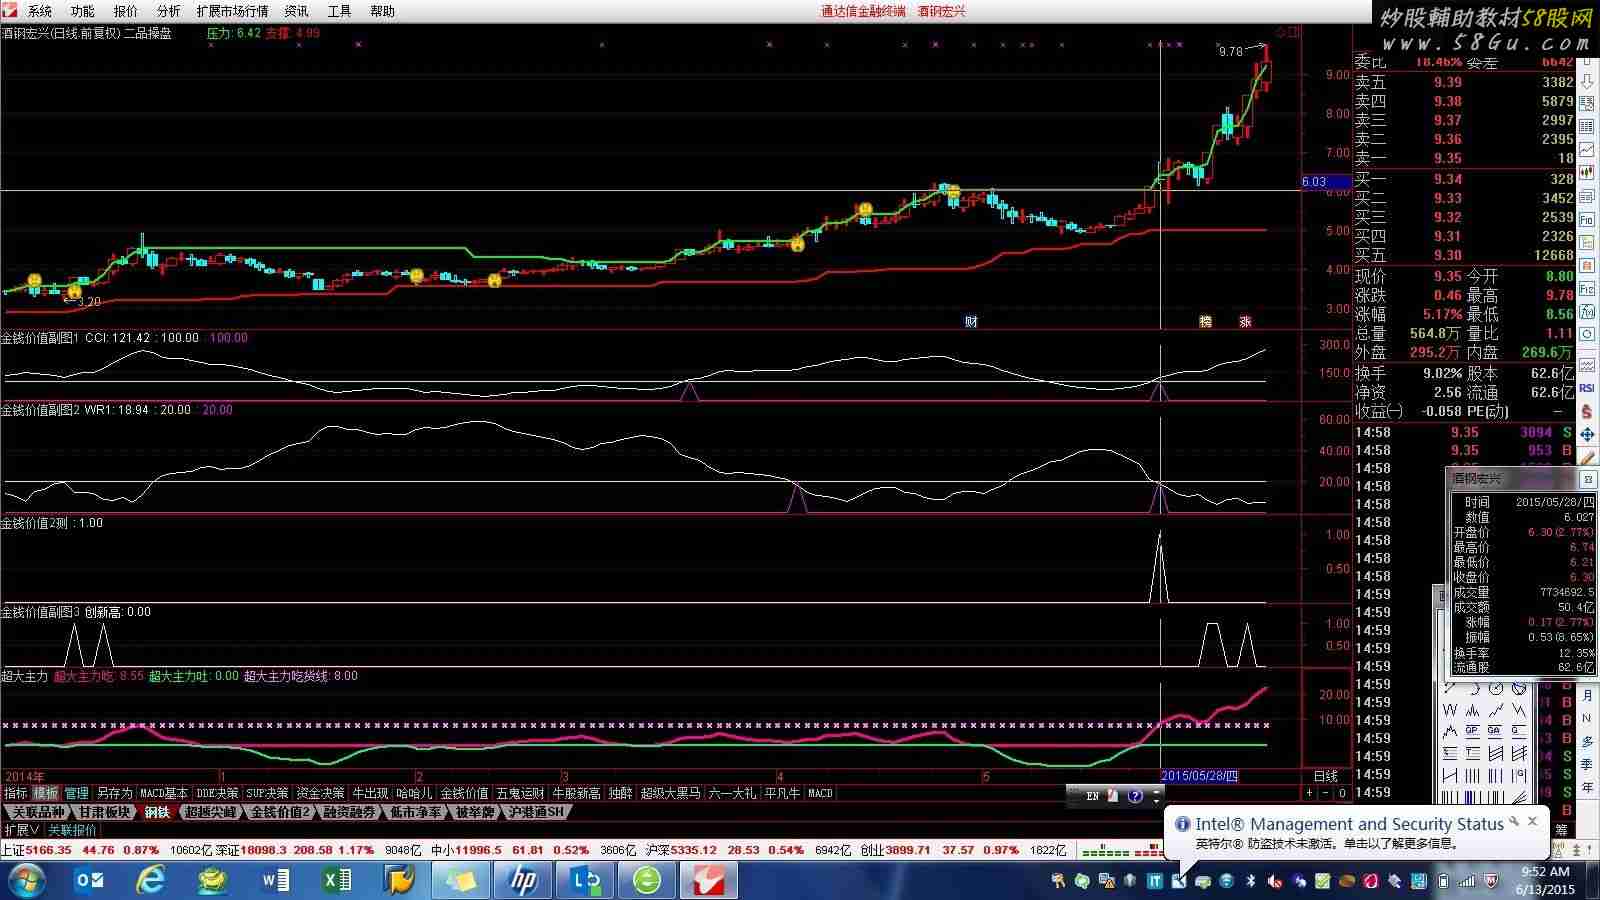Switch to 超级大黑马 template
1600x900 pixels.
[x=671, y=793]
